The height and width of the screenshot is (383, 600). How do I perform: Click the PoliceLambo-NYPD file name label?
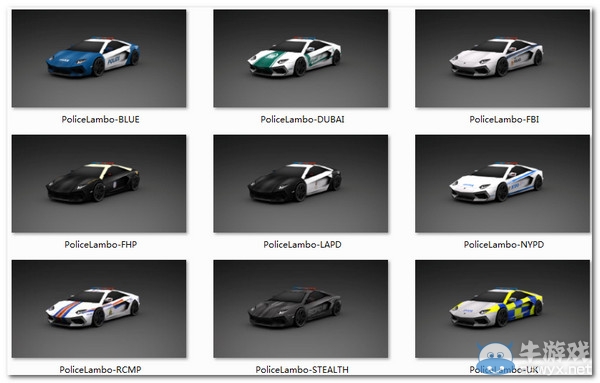click(504, 244)
